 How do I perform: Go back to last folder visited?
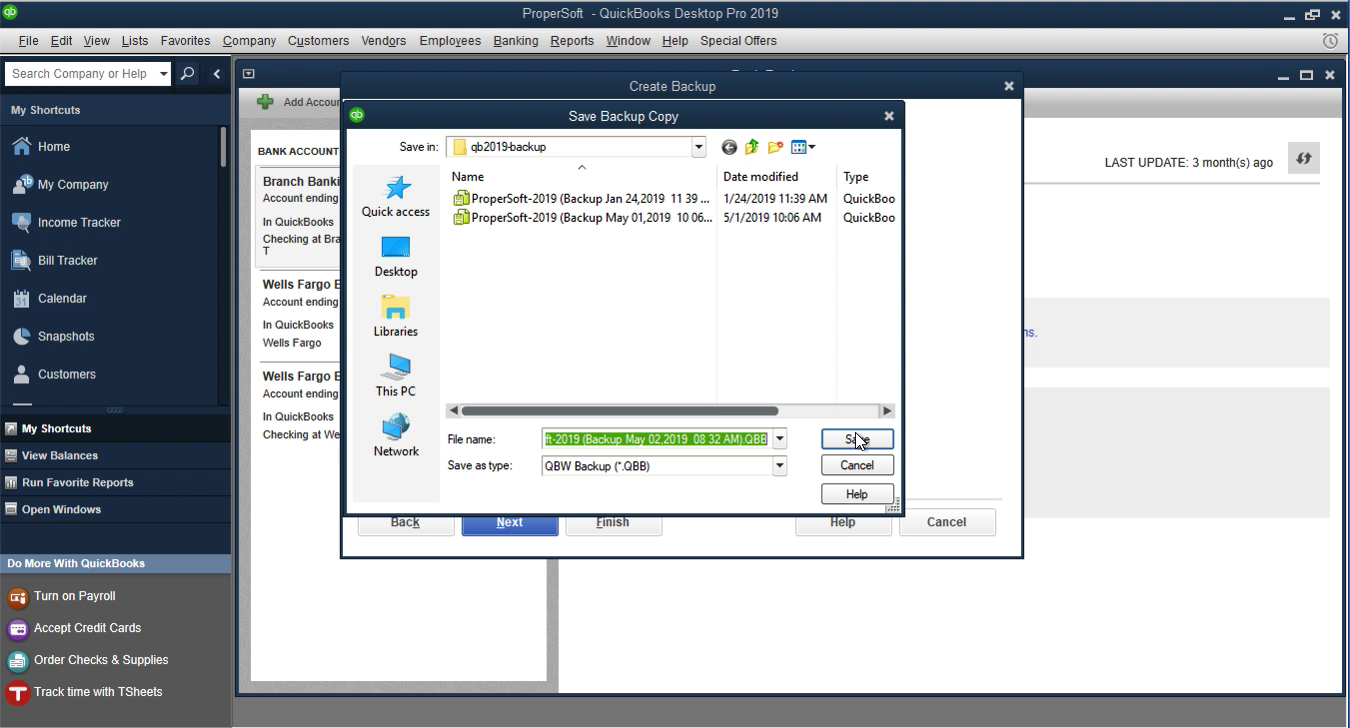729,147
